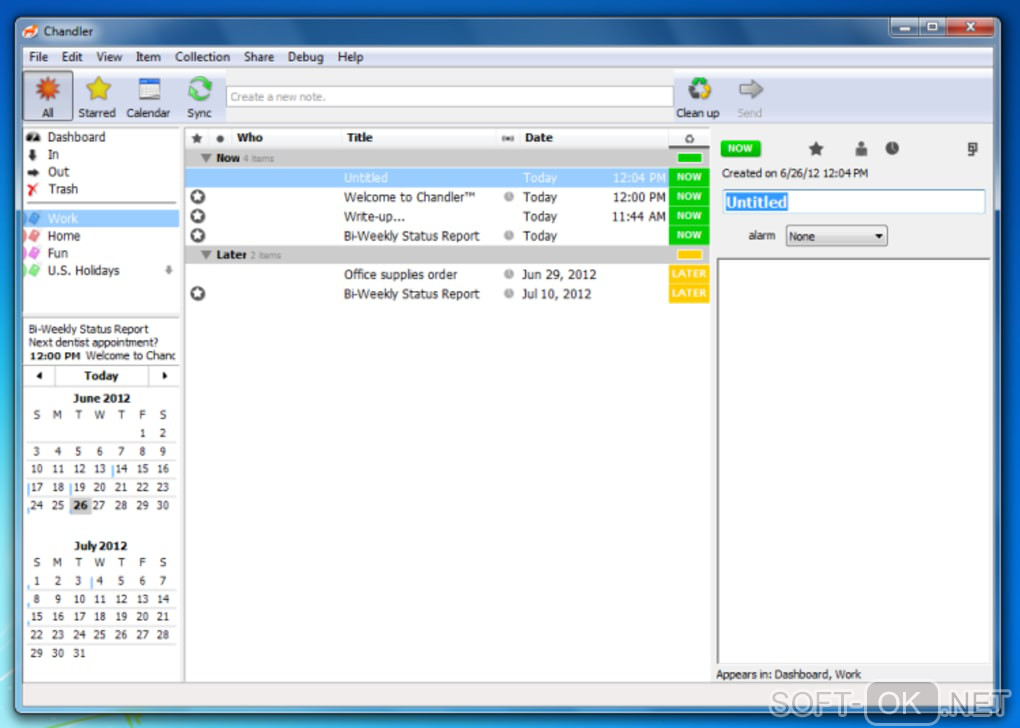The width and height of the screenshot is (1020, 728).
Task: Click the yellow Later section status bar
Action: (x=689, y=255)
